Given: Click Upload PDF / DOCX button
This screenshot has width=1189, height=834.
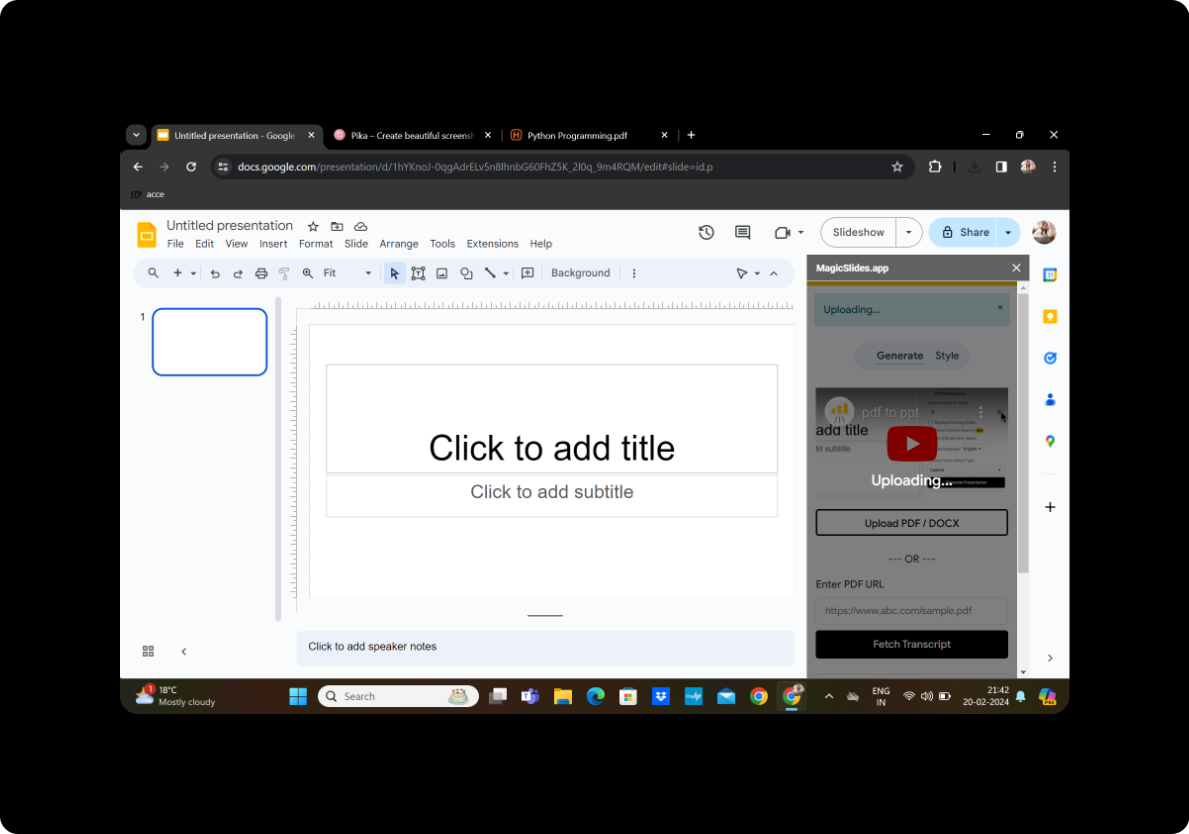Looking at the screenshot, I should tap(911, 523).
